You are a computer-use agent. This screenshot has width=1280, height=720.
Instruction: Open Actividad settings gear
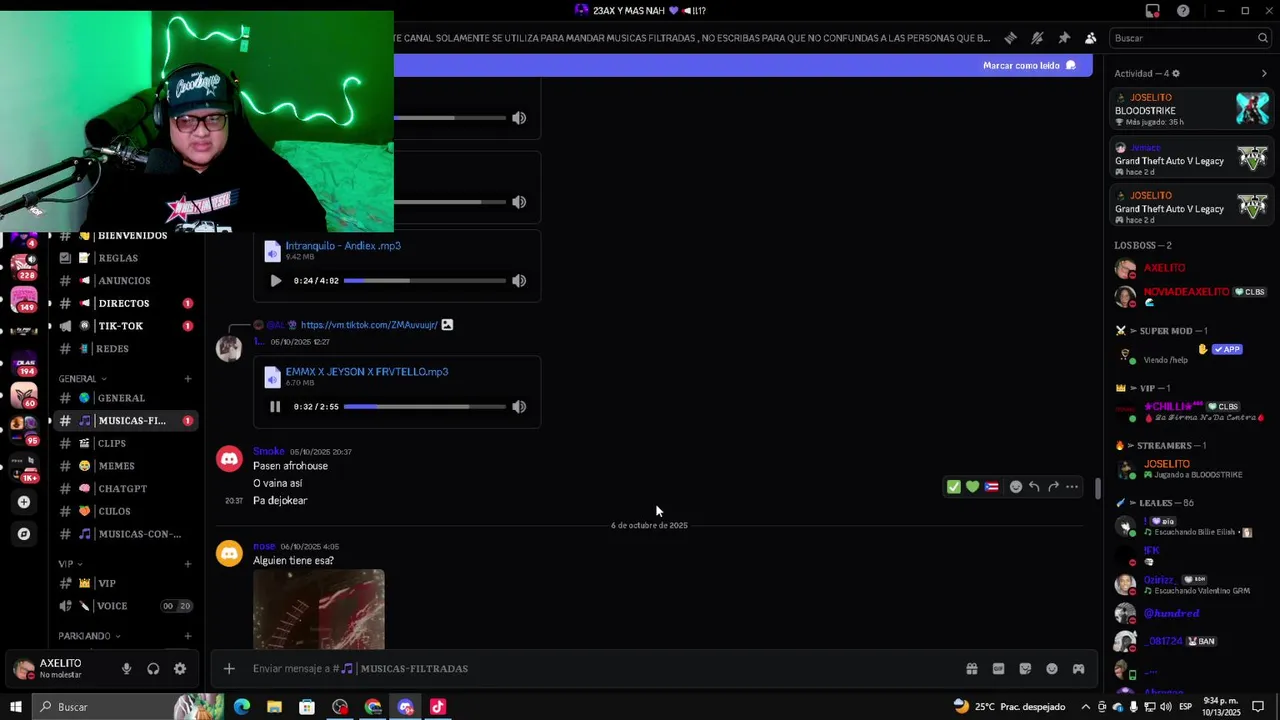pyautogui.click(x=1176, y=73)
